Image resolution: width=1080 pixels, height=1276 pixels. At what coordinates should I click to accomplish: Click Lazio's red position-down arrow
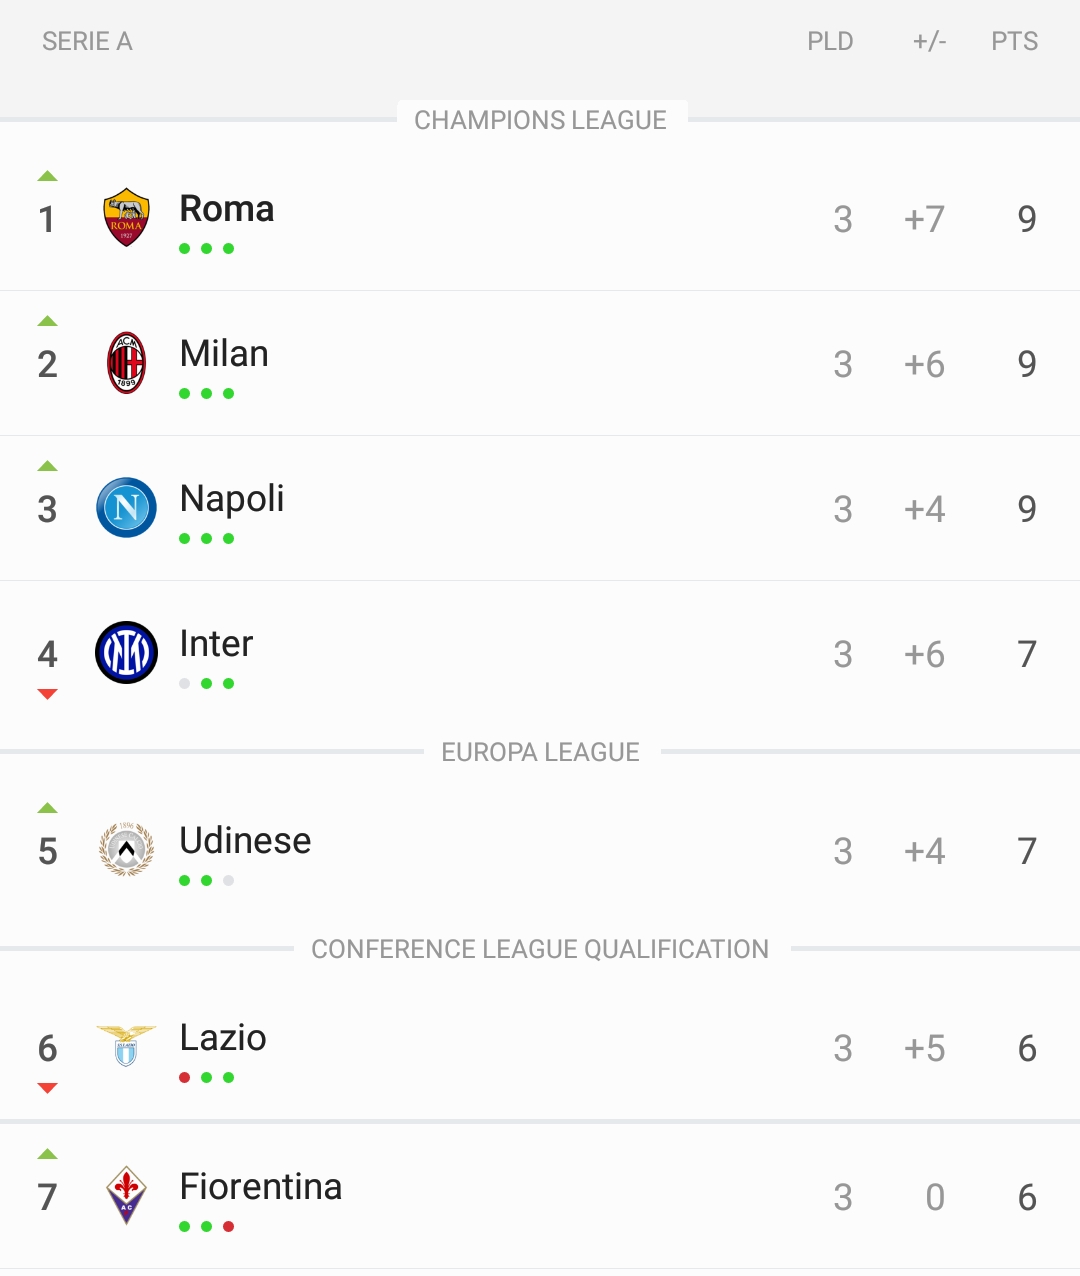coord(47,1088)
